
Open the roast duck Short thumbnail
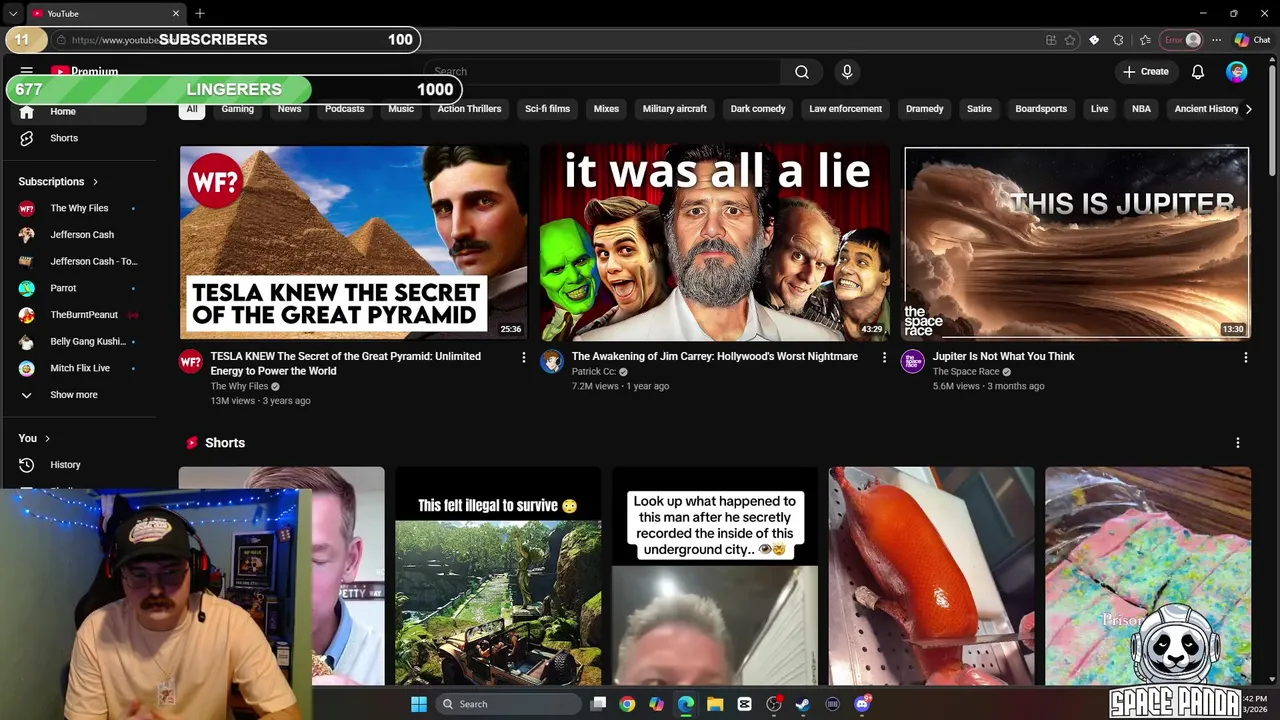[932, 577]
